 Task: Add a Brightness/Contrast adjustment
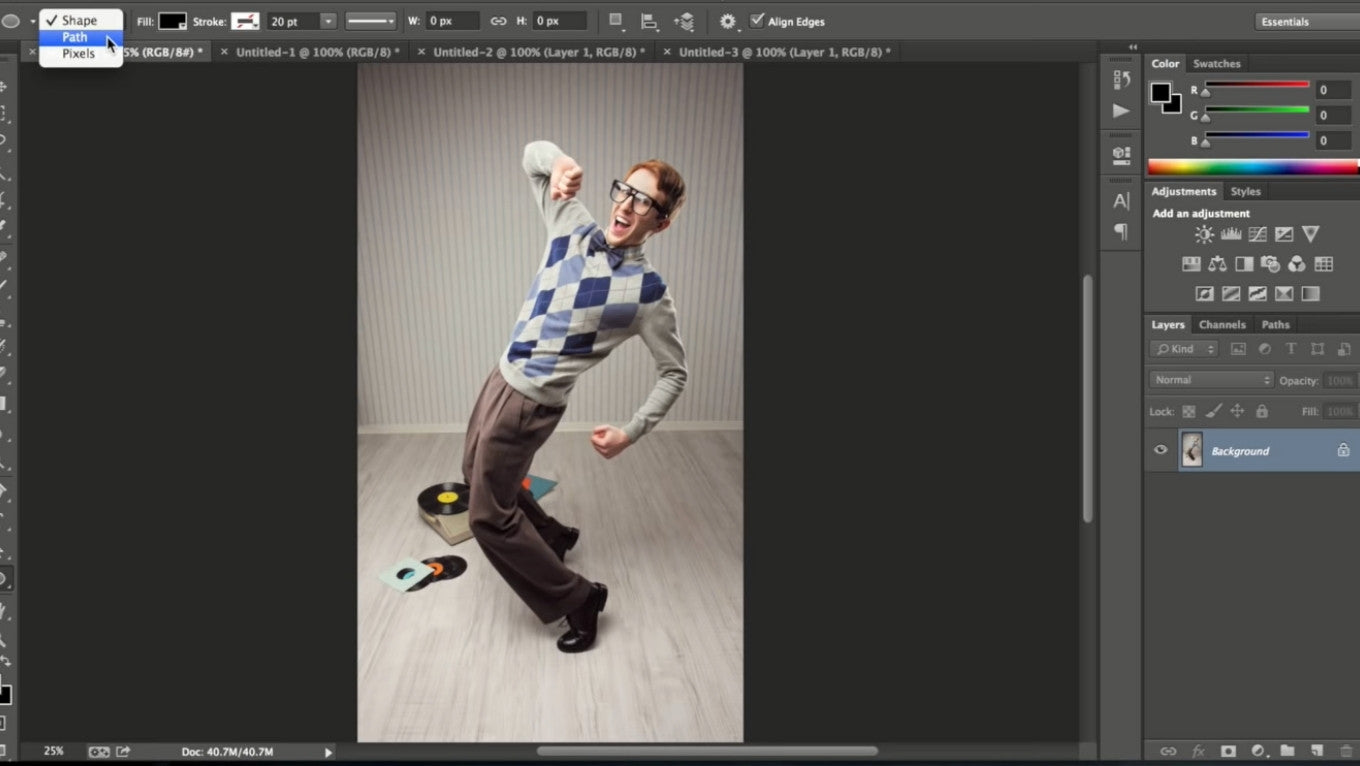tap(1204, 234)
